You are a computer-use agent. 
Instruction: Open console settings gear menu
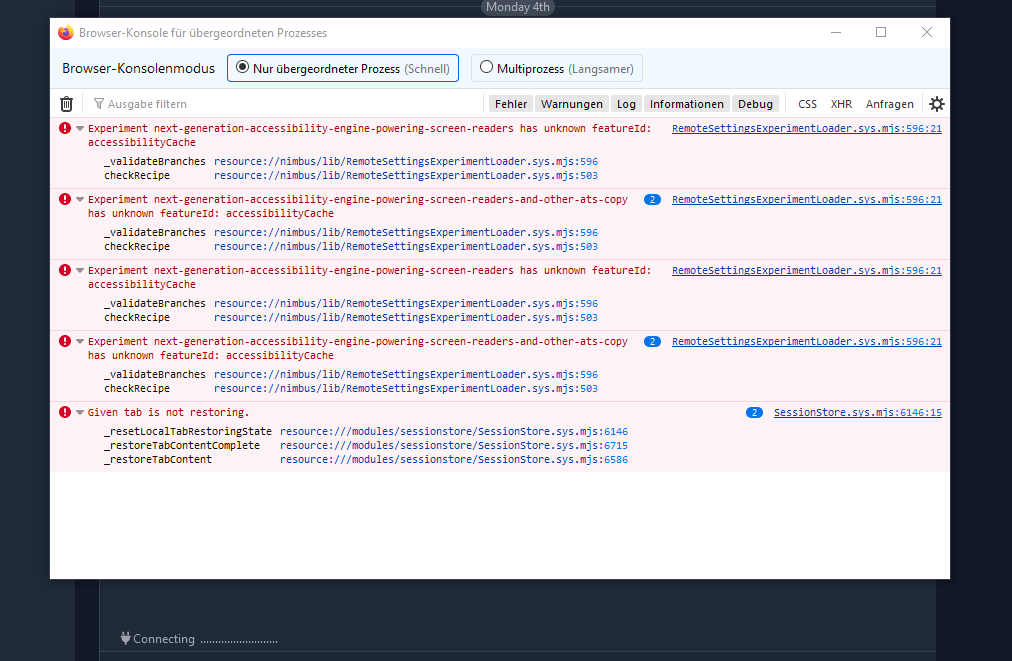[x=936, y=104]
